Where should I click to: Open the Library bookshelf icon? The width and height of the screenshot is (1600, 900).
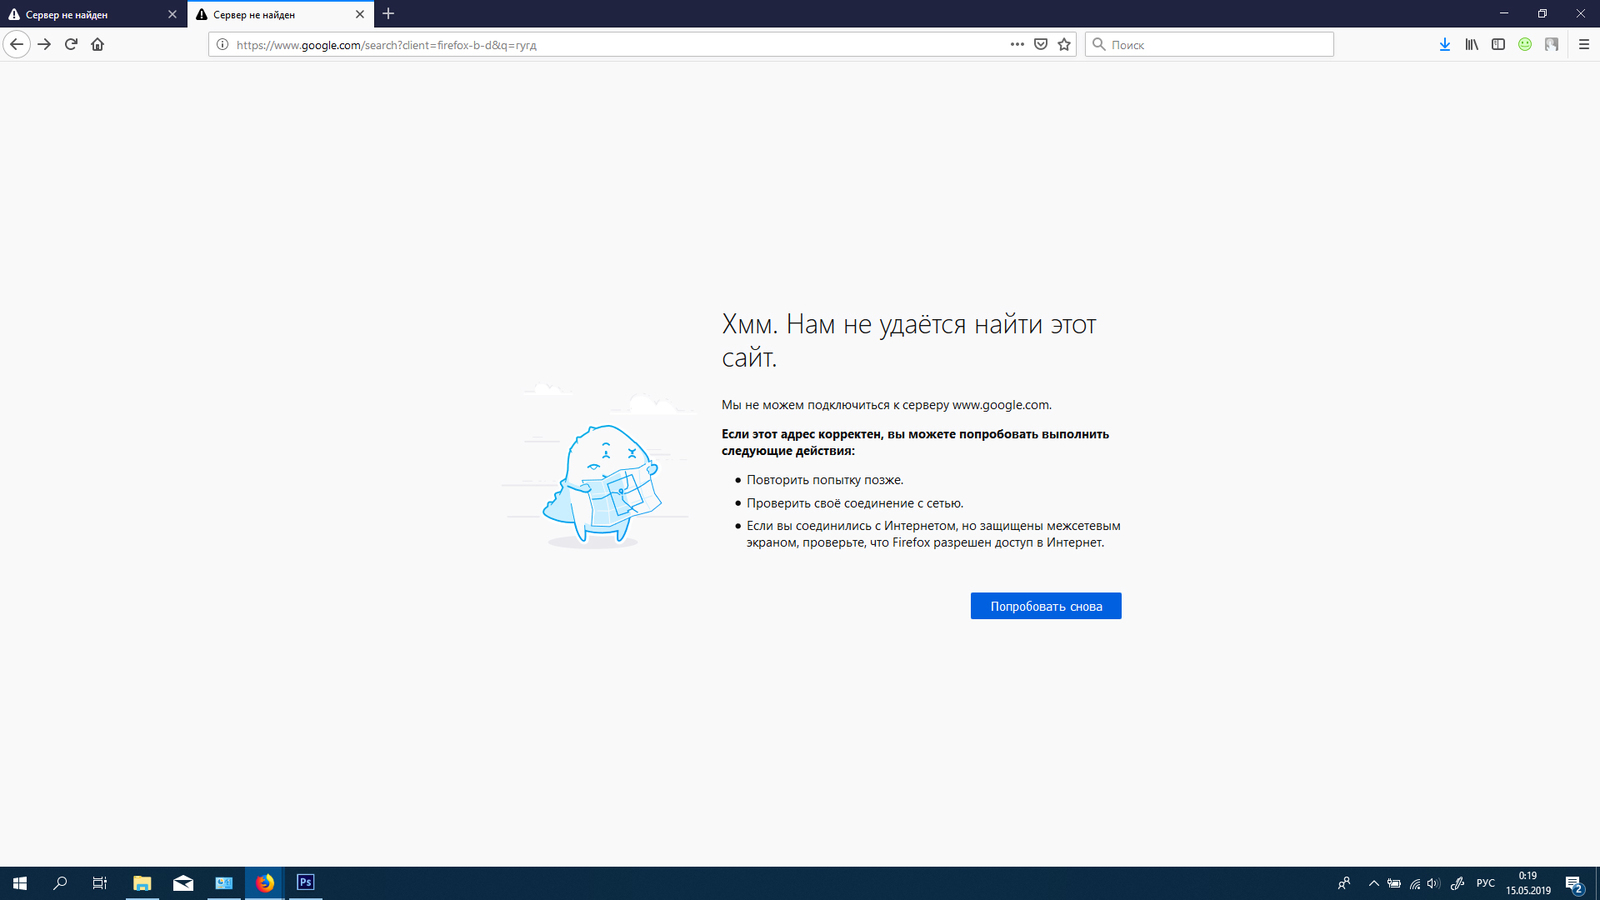pyautogui.click(x=1472, y=44)
